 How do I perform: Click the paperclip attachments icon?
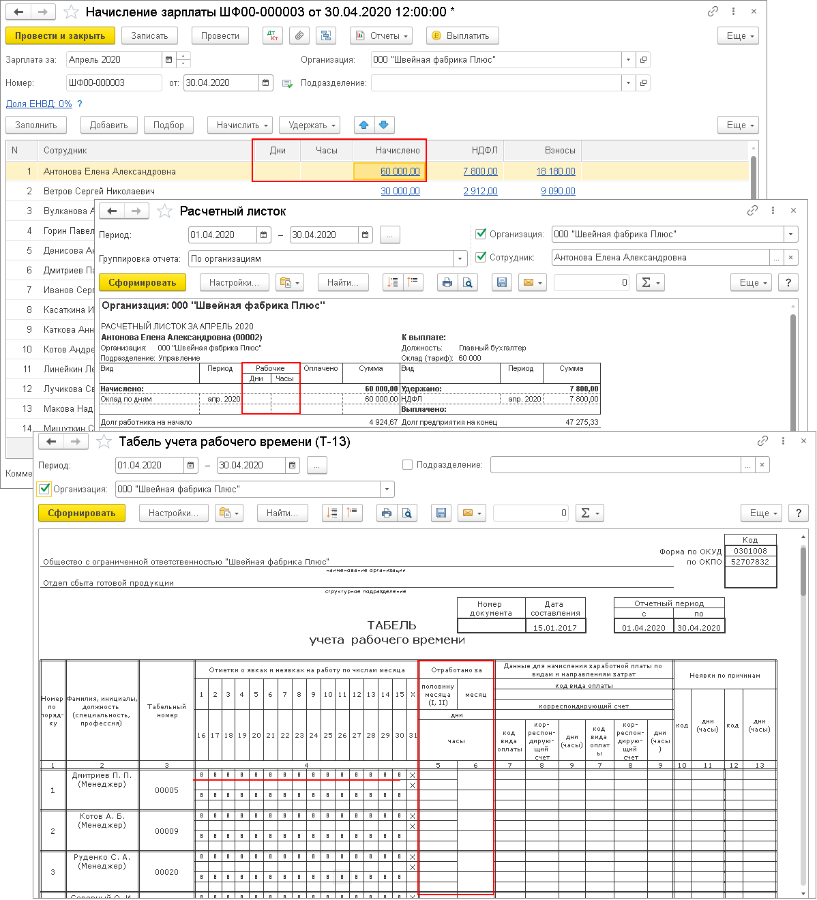tap(299, 36)
